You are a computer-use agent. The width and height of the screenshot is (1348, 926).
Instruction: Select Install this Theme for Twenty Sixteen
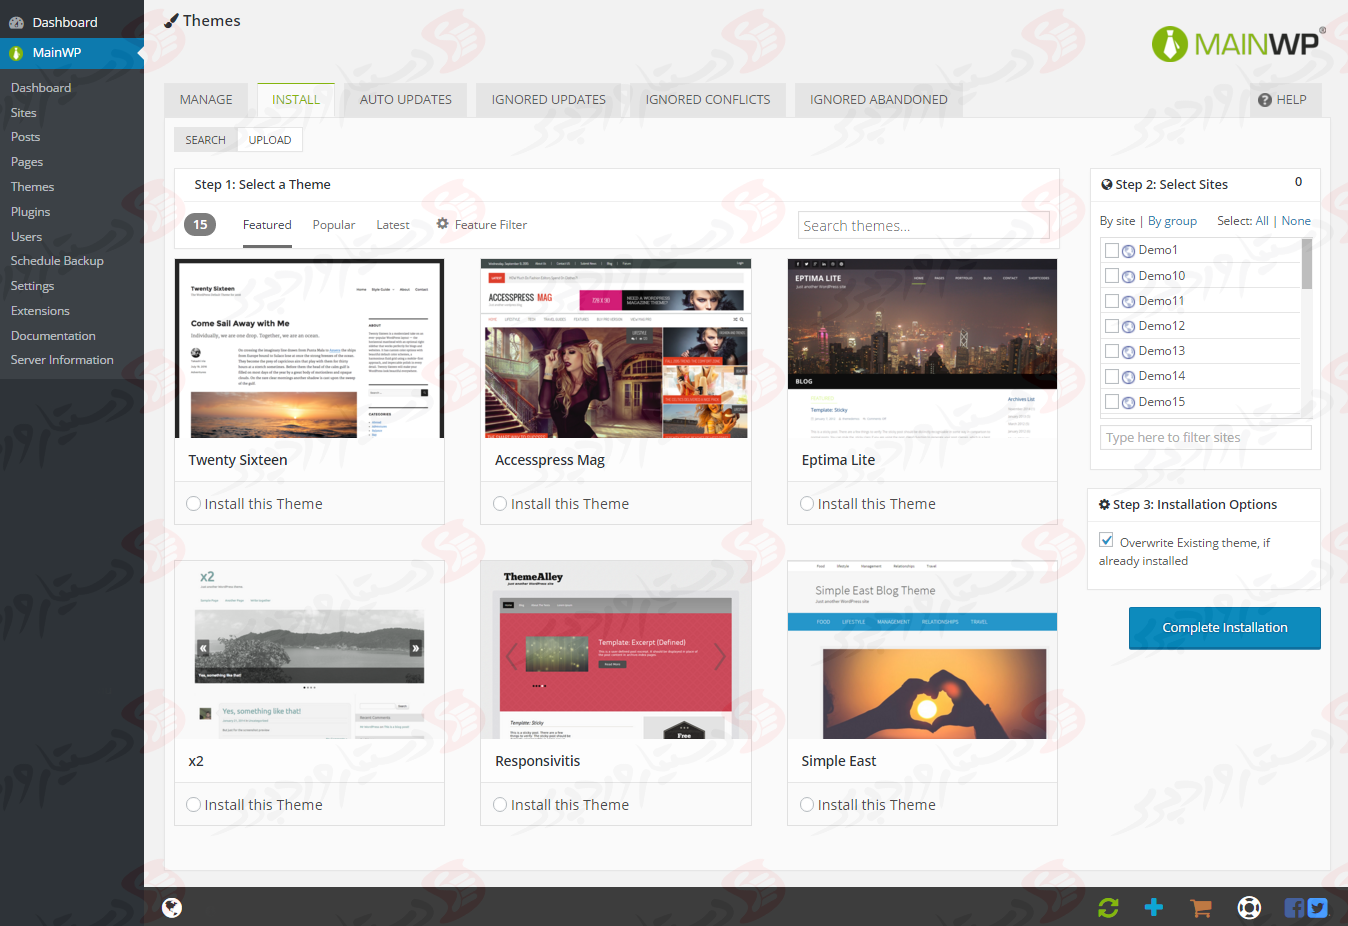pos(194,504)
